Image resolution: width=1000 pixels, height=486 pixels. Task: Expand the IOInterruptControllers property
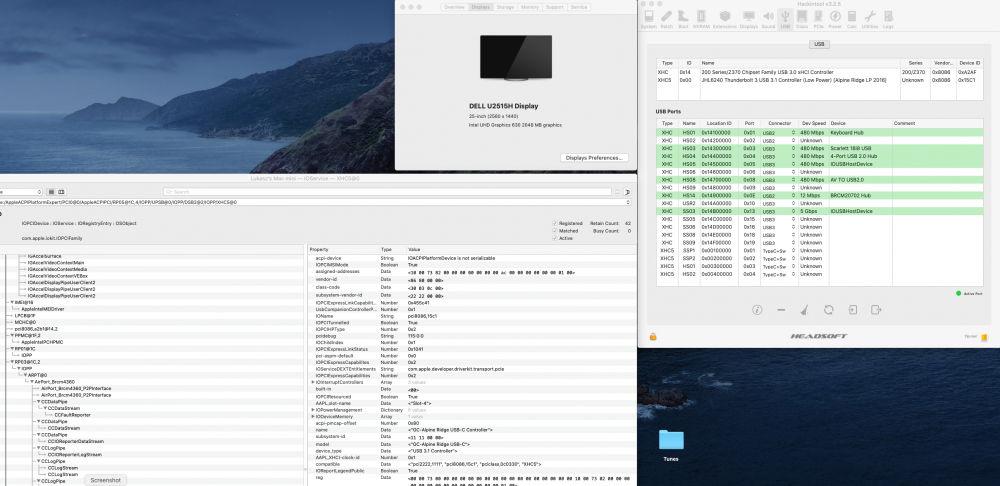point(312,382)
